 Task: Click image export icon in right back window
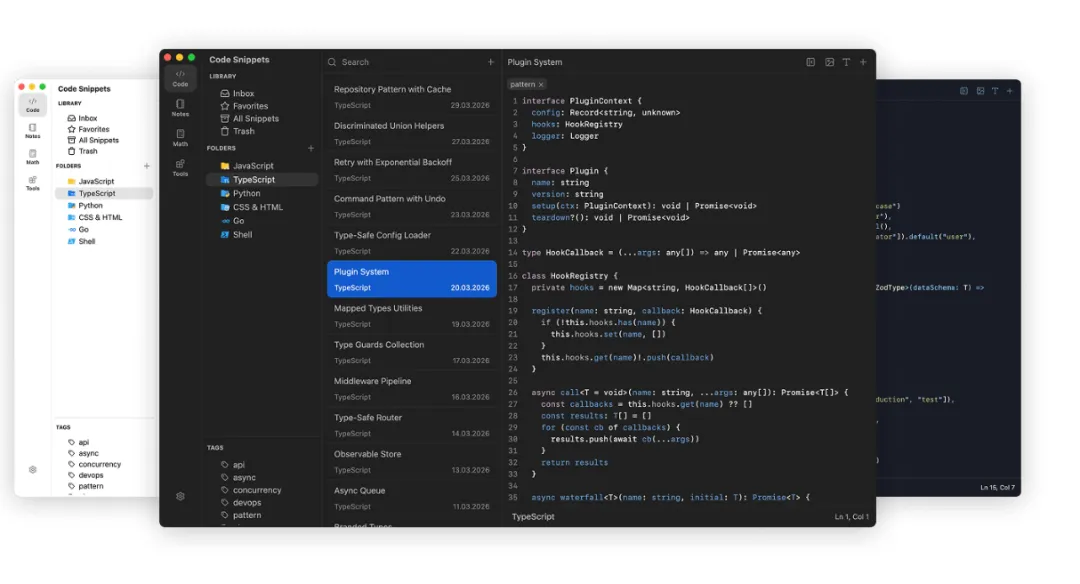980,91
